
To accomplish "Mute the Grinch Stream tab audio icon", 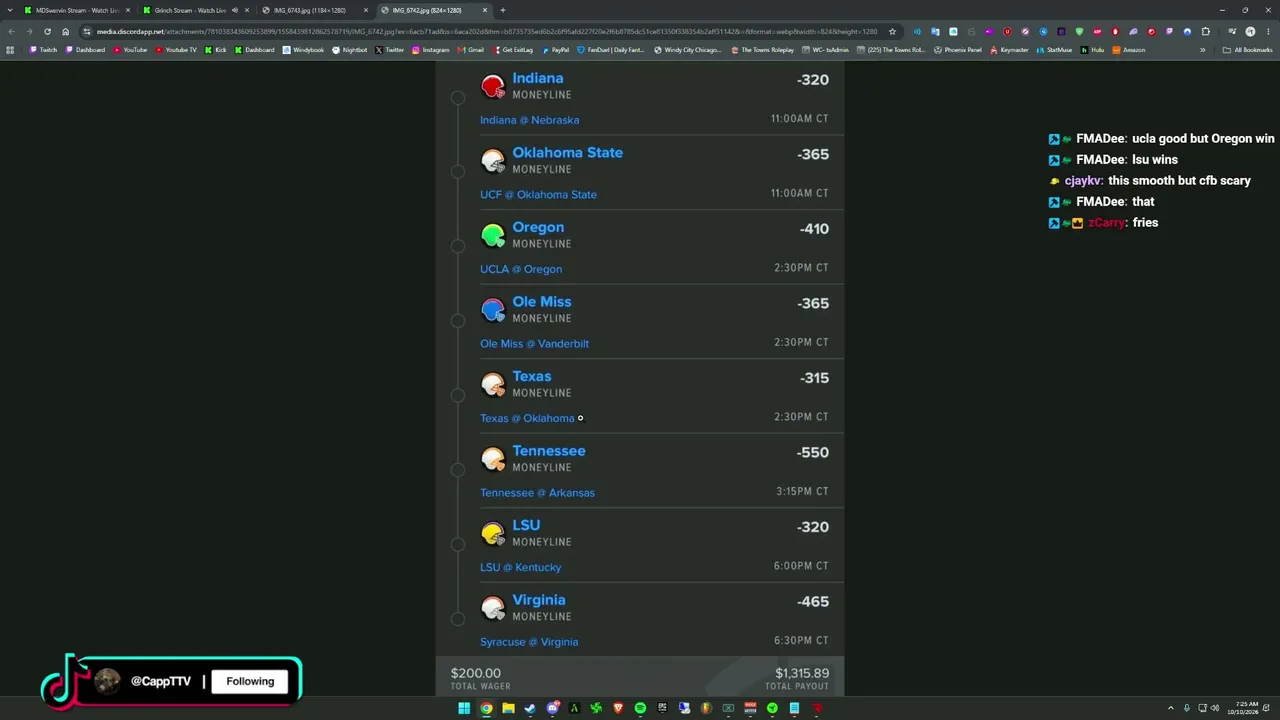I will click(234, 10).
